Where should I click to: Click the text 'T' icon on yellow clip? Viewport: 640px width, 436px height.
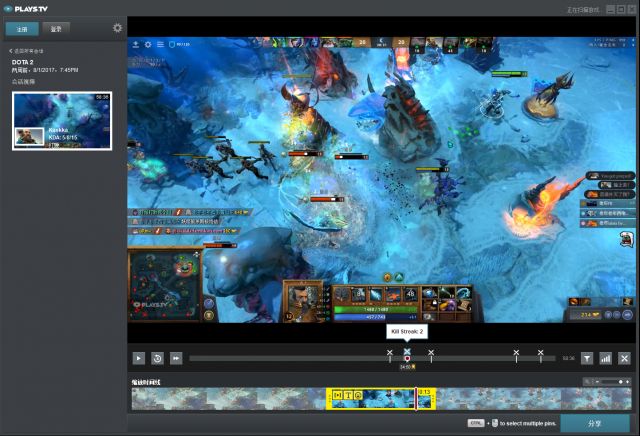(x=348, y=395)
